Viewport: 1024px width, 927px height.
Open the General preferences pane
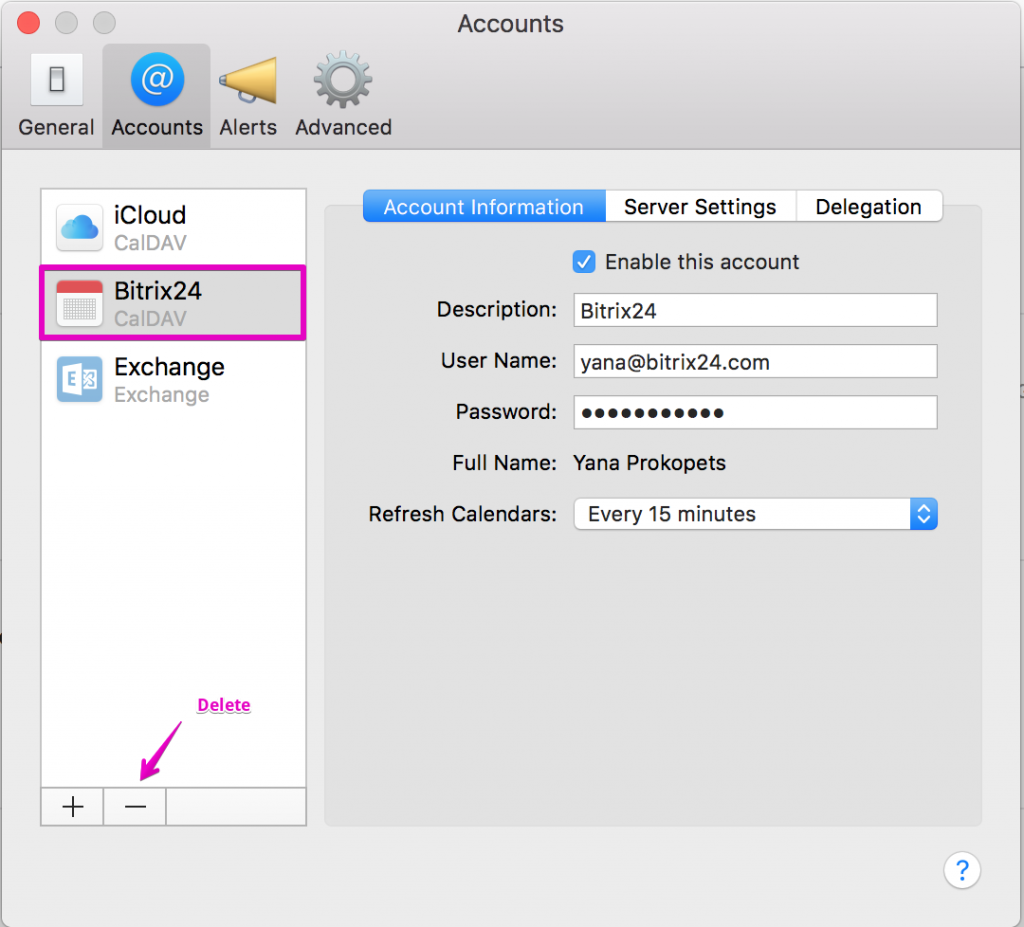[x=56, y=97]
